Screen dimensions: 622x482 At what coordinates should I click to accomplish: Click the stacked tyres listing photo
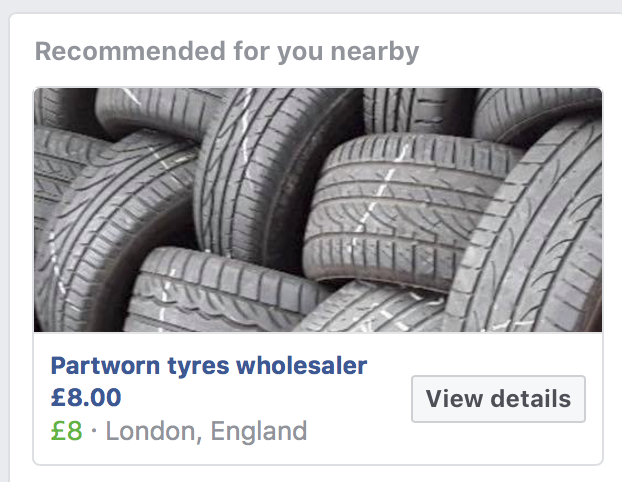(x=318, y=210)
